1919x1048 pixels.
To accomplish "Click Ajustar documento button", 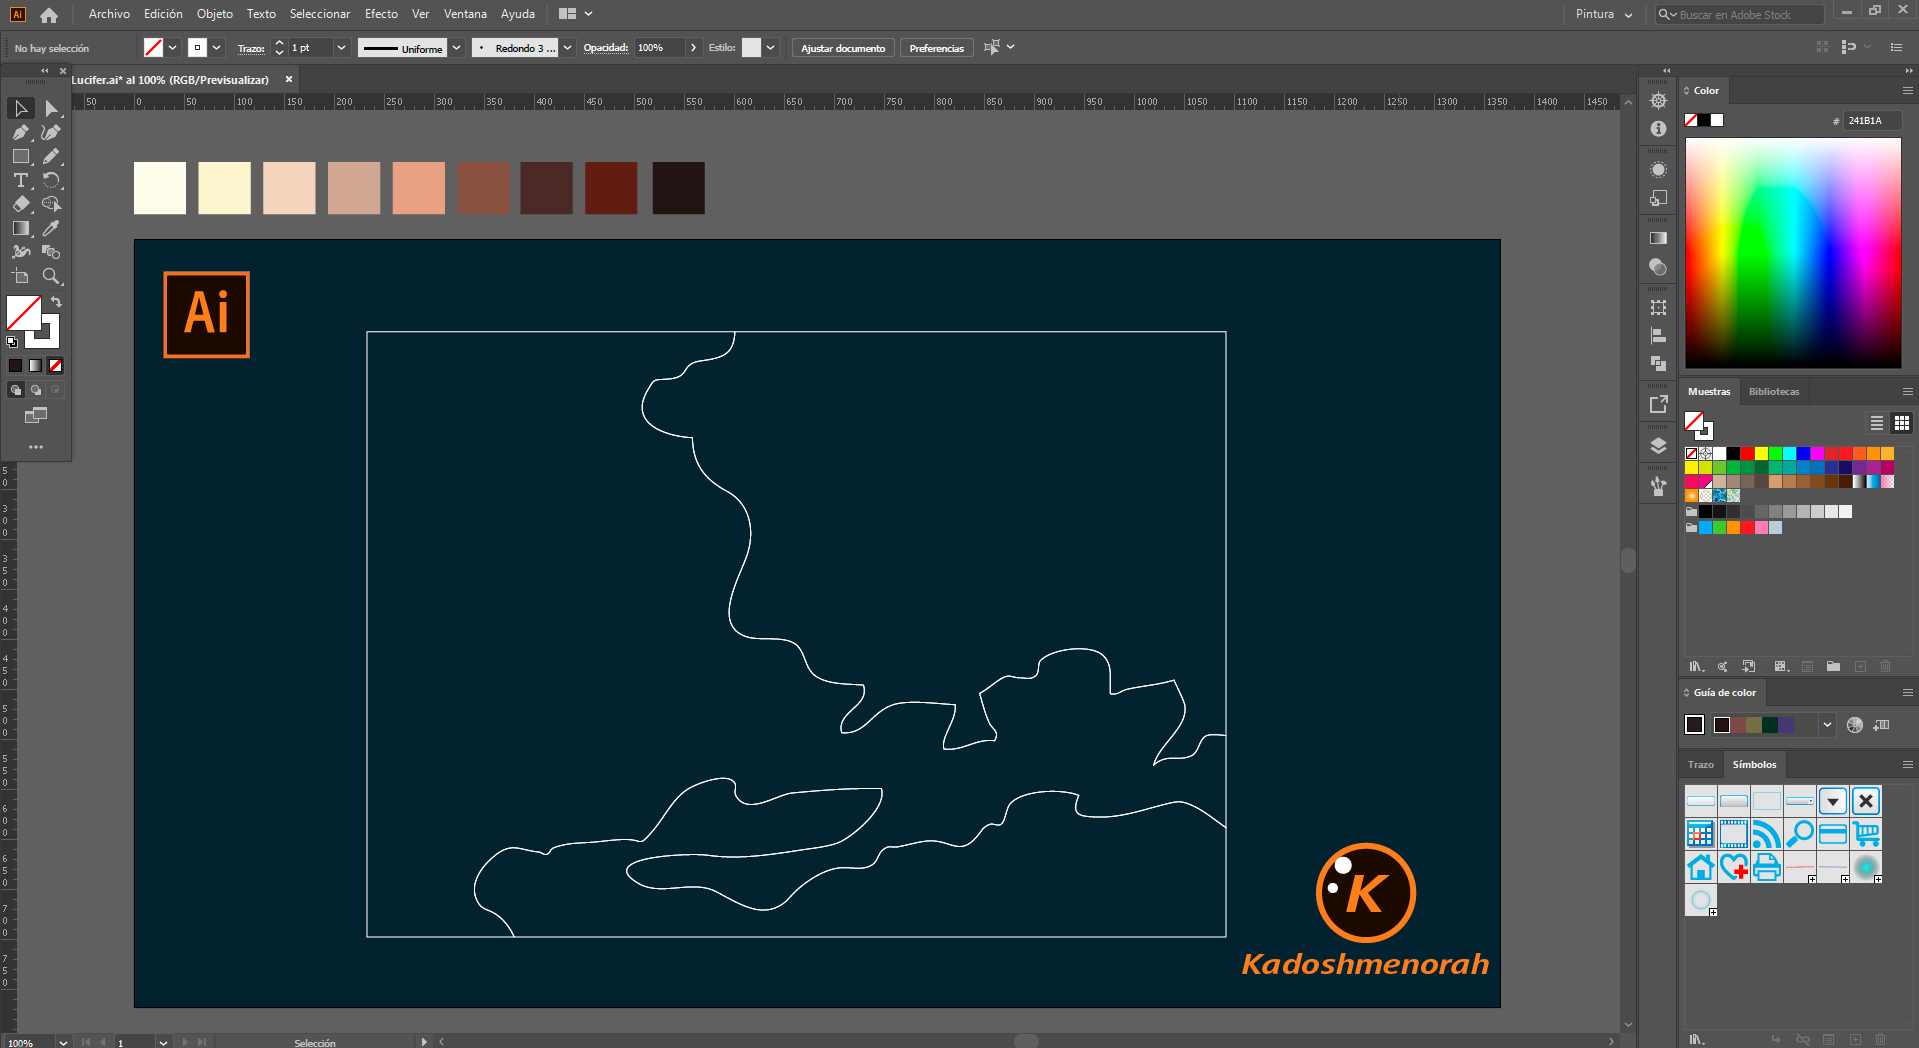I will 843,48.
